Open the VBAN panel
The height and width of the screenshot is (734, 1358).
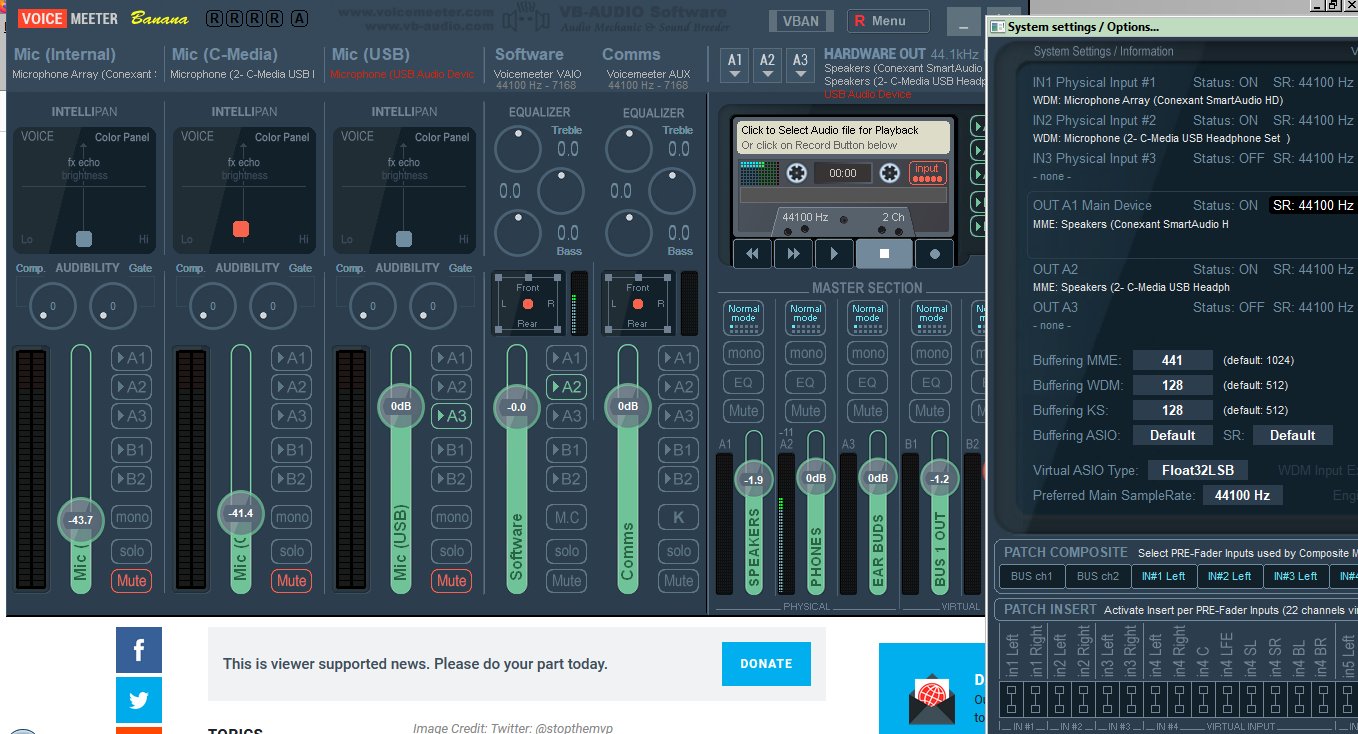(x=801, y=21)
